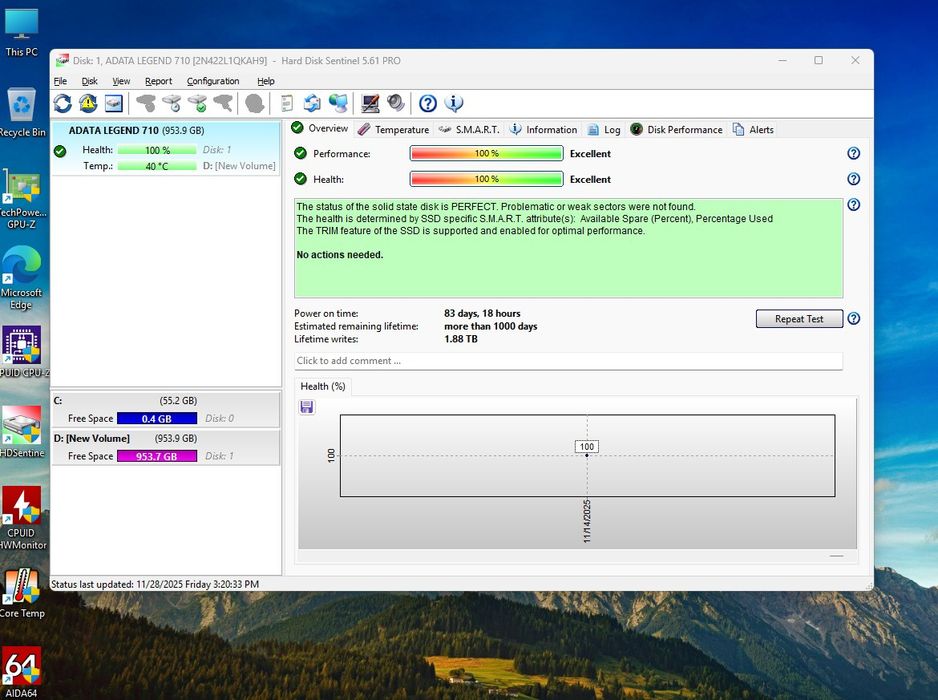This screenshot has width=938, height=700.
Task: Click the Performance 100% gradient bar
Action: 486,154
